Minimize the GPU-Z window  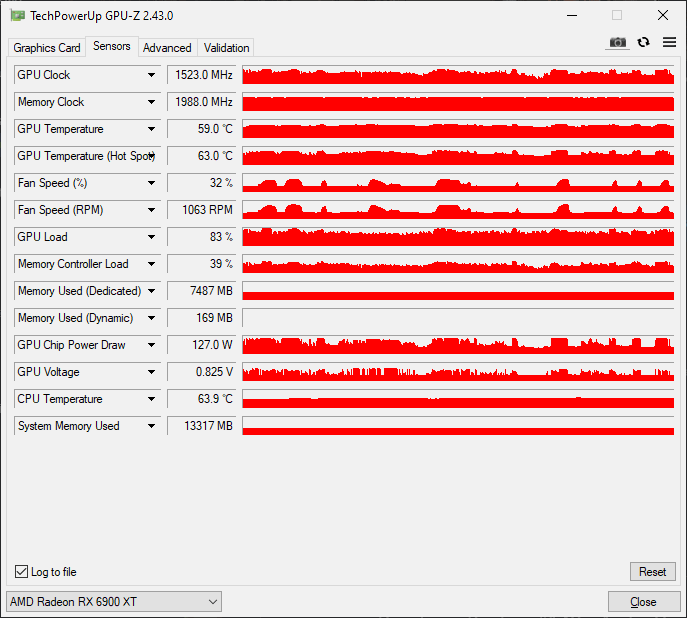(572, 15)
